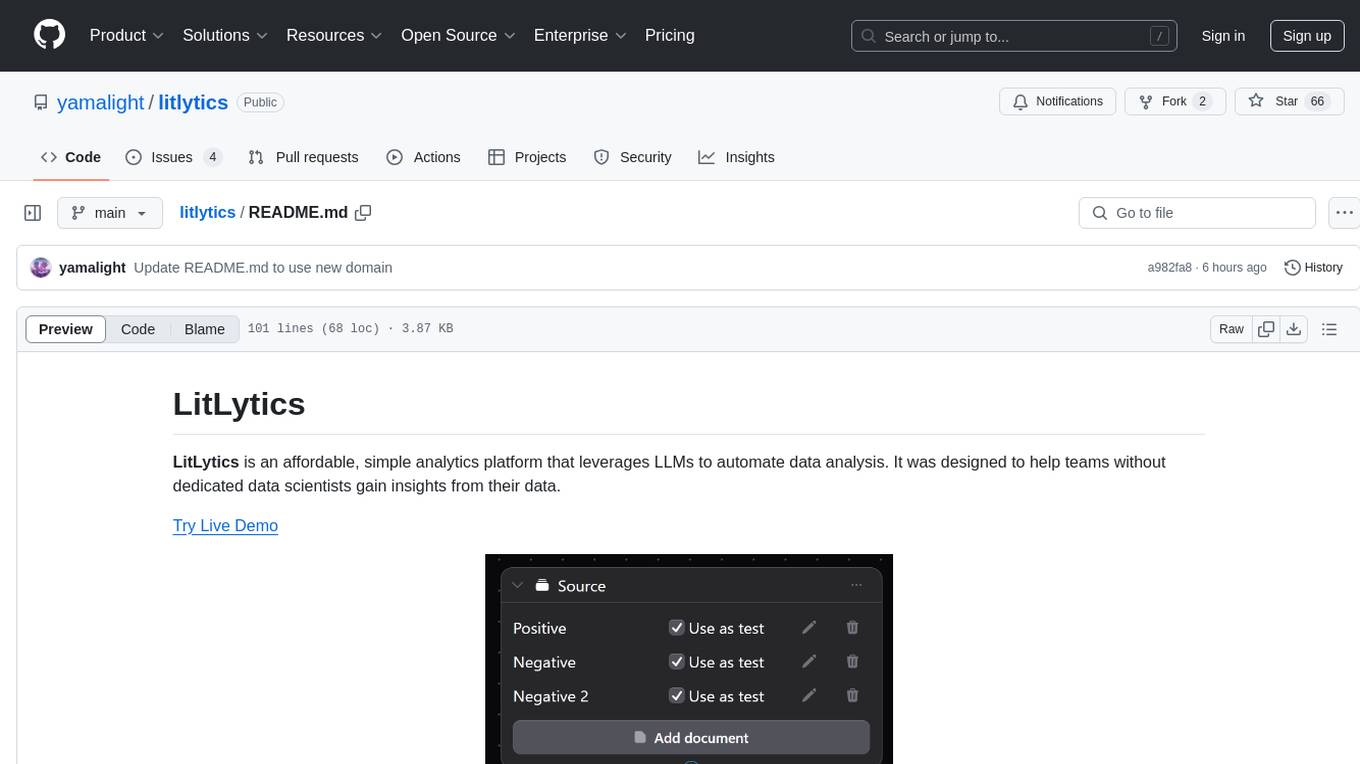The width and height of the screenshot is (1360, 764).
Task: Copy the README.md file path
Action: 363,212
